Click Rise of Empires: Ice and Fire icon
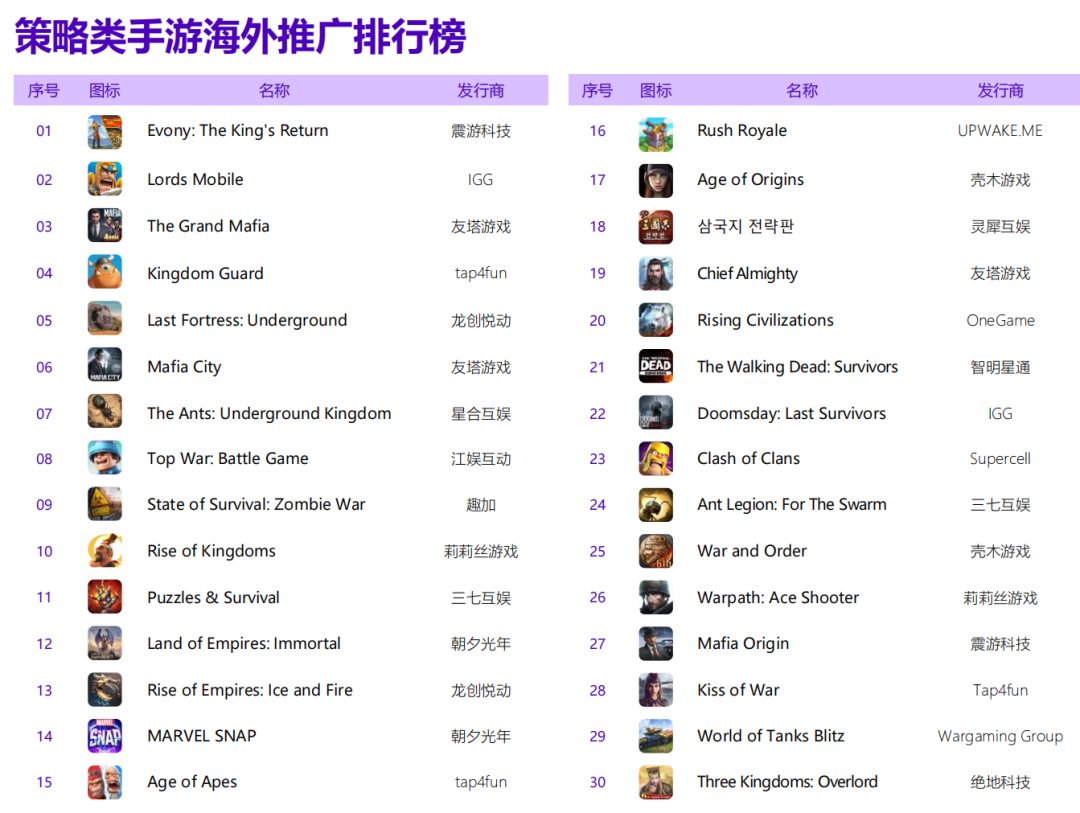The width and height of the screenshot is (1080, 813). [105, 690]
